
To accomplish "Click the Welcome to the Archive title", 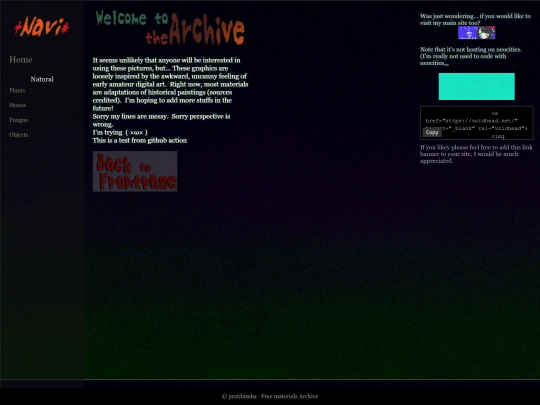I will pos(170,29).
